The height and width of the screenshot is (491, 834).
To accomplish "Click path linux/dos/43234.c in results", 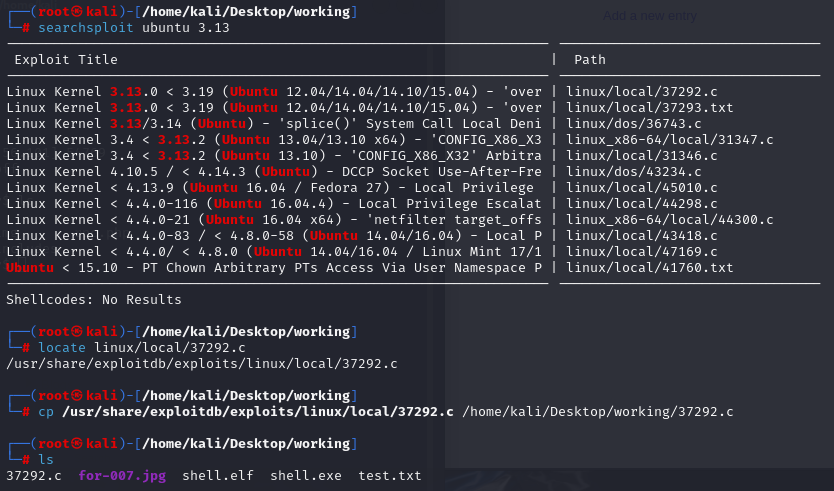I will pos(633,171).
